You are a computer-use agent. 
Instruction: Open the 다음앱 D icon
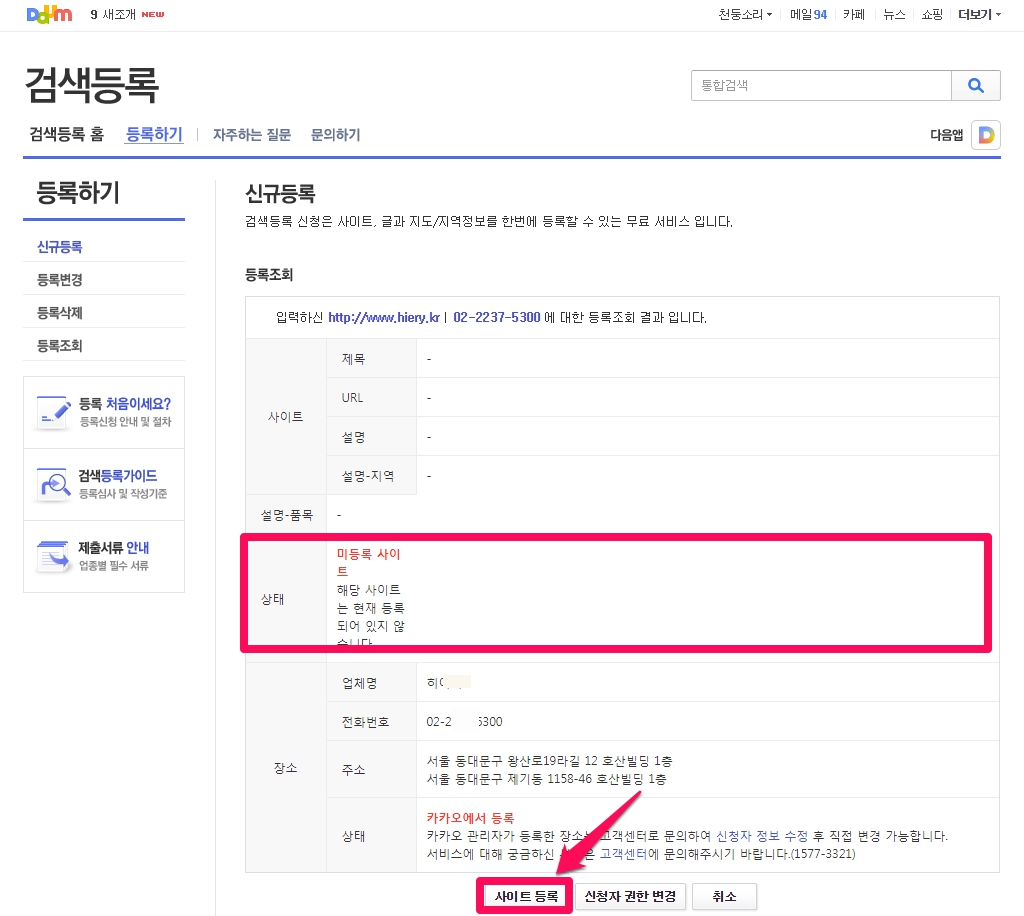(985, 134)
